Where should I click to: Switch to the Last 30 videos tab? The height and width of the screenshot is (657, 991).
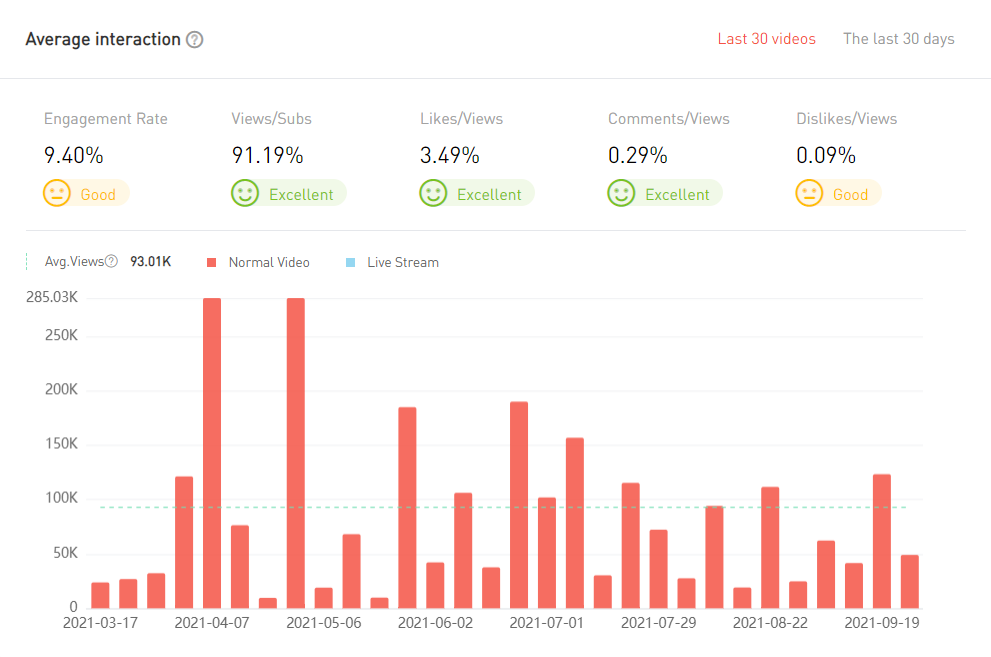click(766, 39)
